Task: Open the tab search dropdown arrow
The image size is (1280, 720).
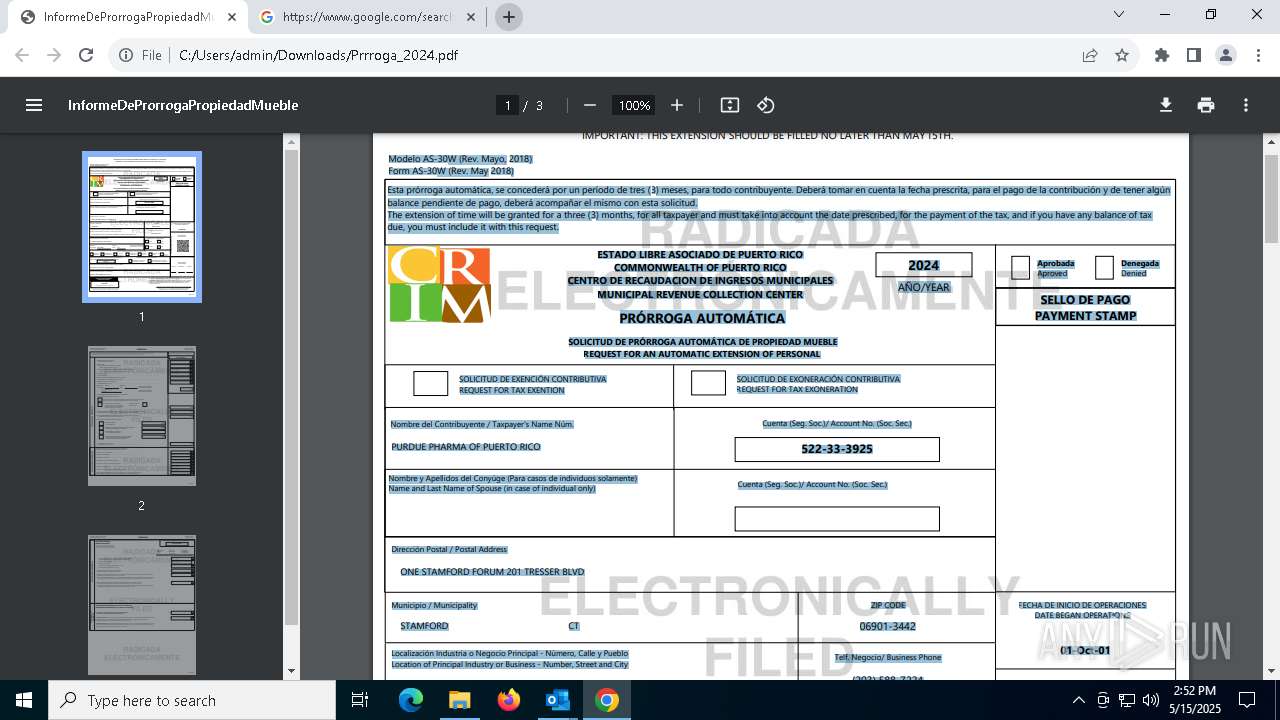Action: click(1120, 14)
